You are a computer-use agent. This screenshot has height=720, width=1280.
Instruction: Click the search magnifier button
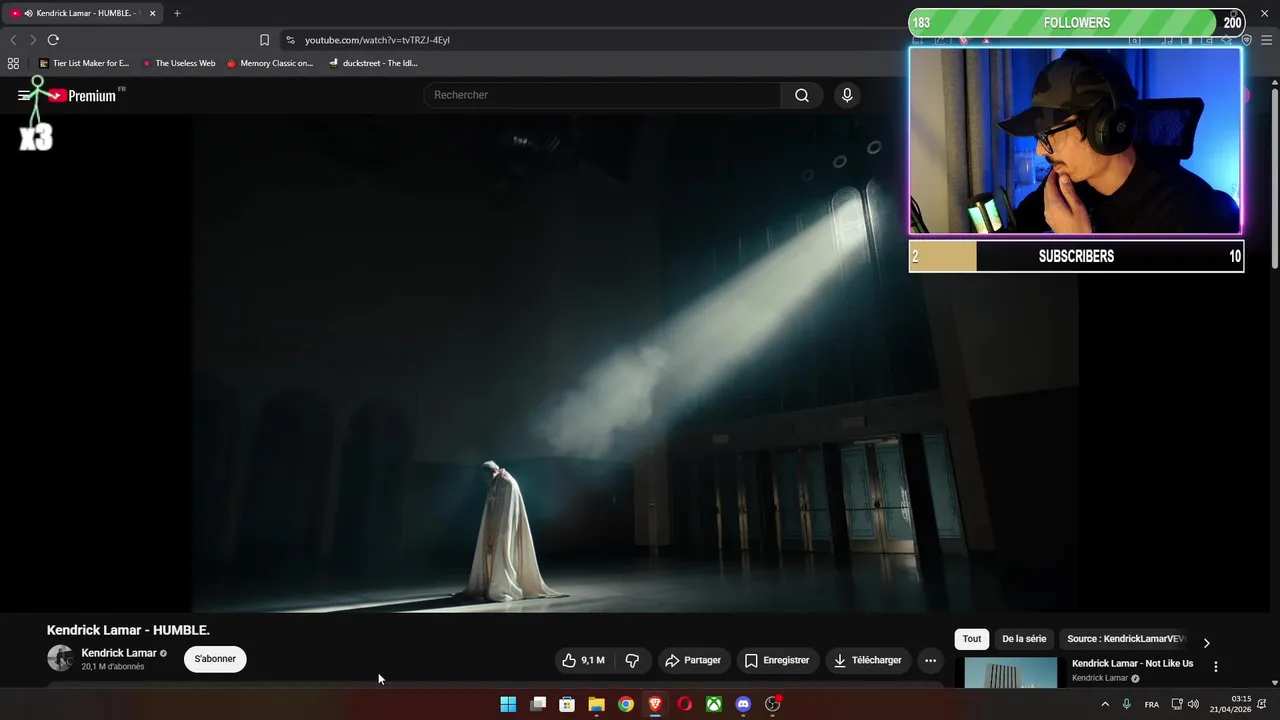coord(802,95)
